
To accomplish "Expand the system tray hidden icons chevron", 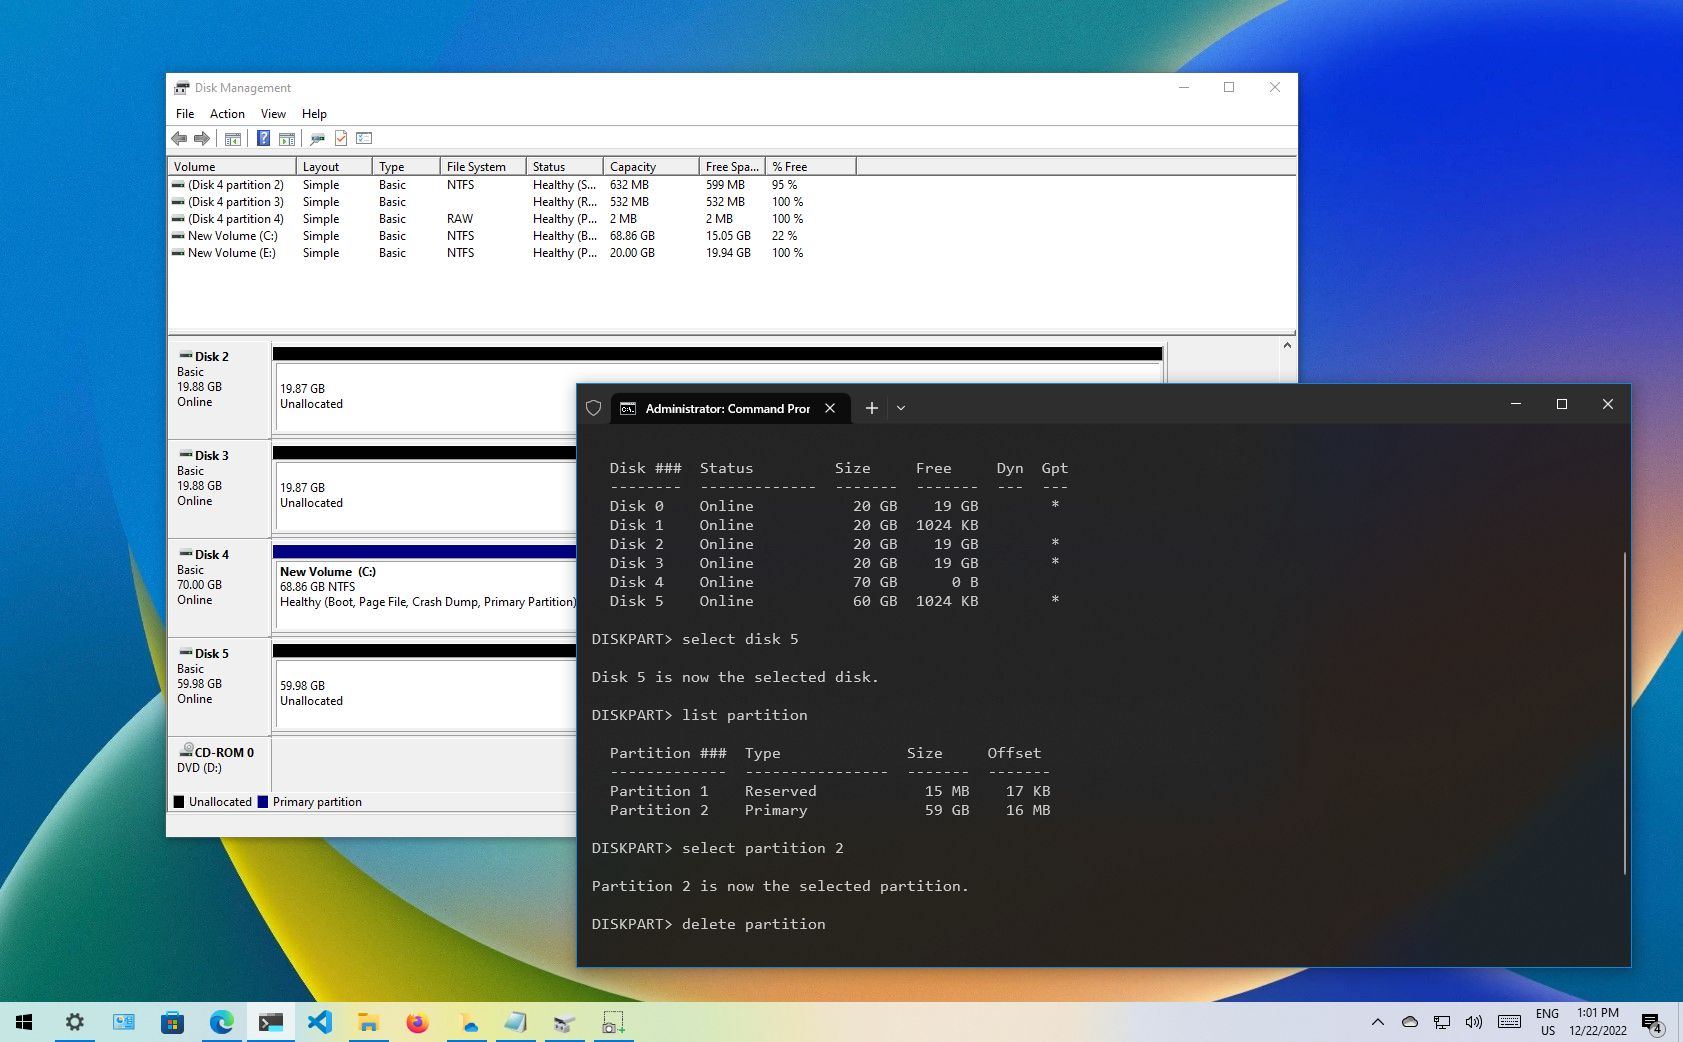I will pos(1377,1022).
